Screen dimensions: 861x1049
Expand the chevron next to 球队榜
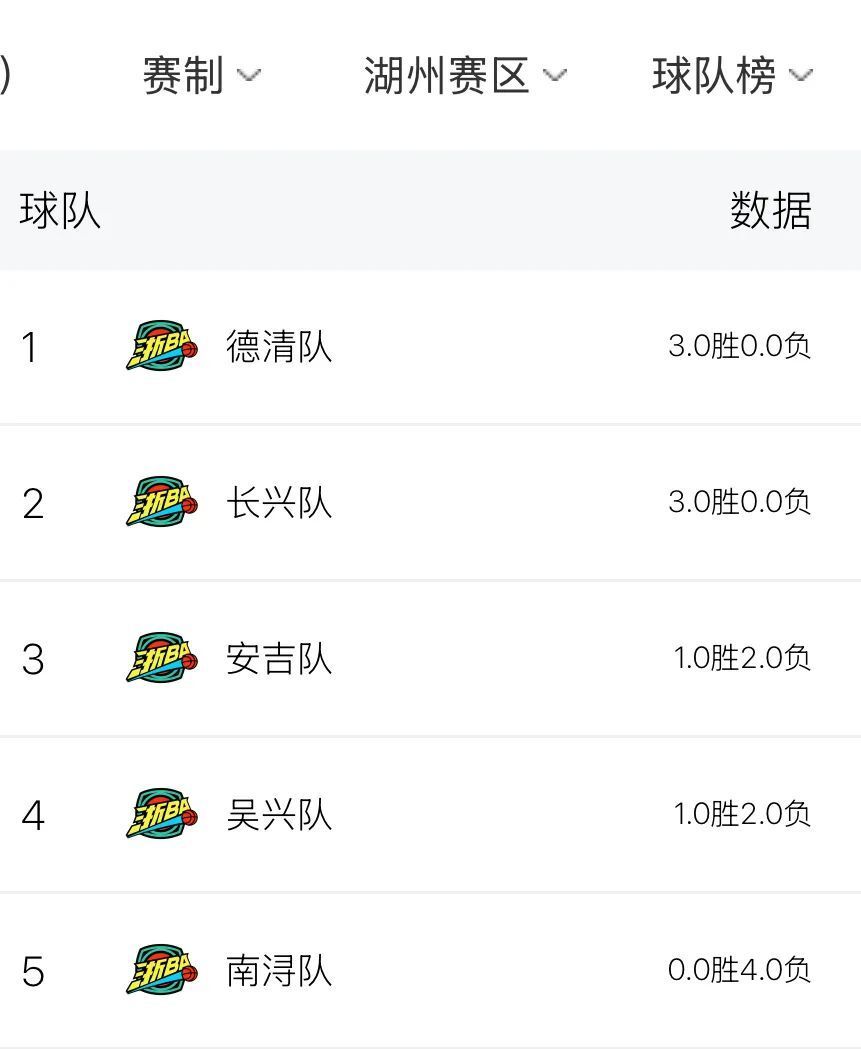801,75
